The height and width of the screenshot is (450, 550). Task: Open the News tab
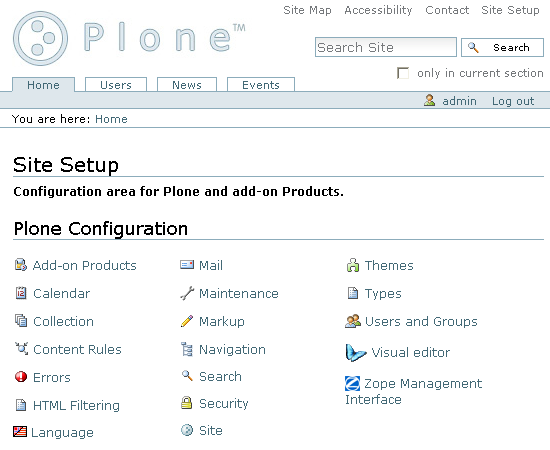pos(187,85)
